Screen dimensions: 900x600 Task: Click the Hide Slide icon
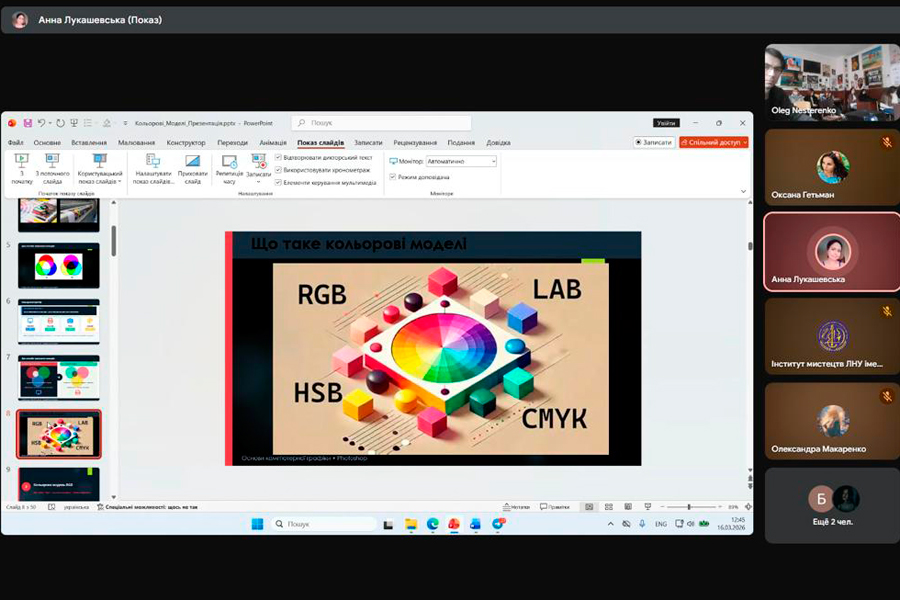[192, 161]
